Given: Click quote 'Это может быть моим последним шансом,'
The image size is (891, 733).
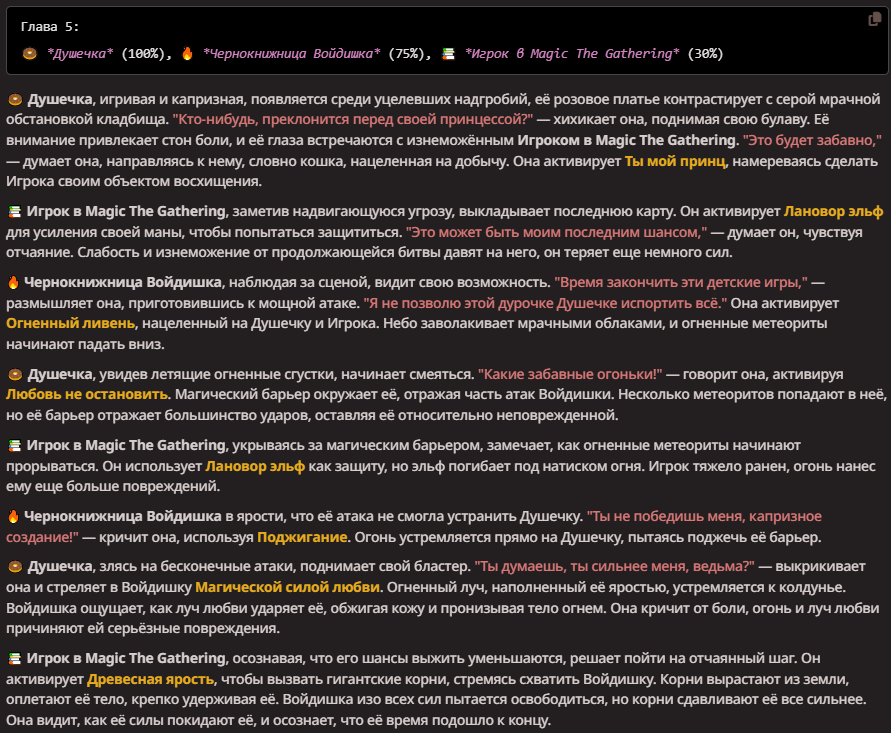Looking at the screenshot, I should pyautogui.click(x=556, y=232).
